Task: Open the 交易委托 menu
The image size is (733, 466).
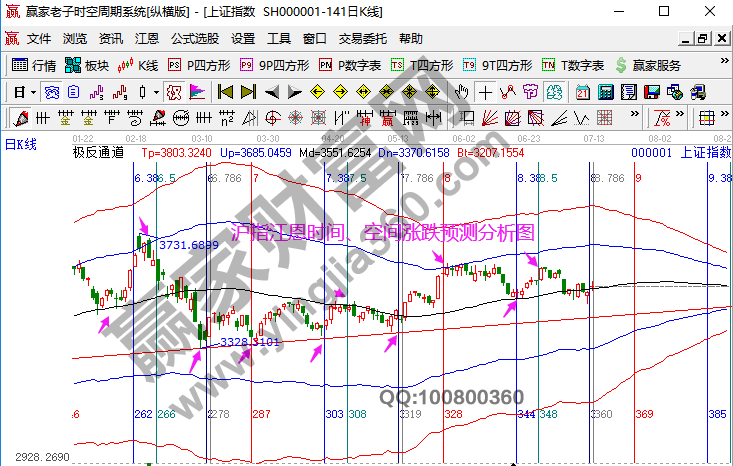Action: tap(363, 39)
